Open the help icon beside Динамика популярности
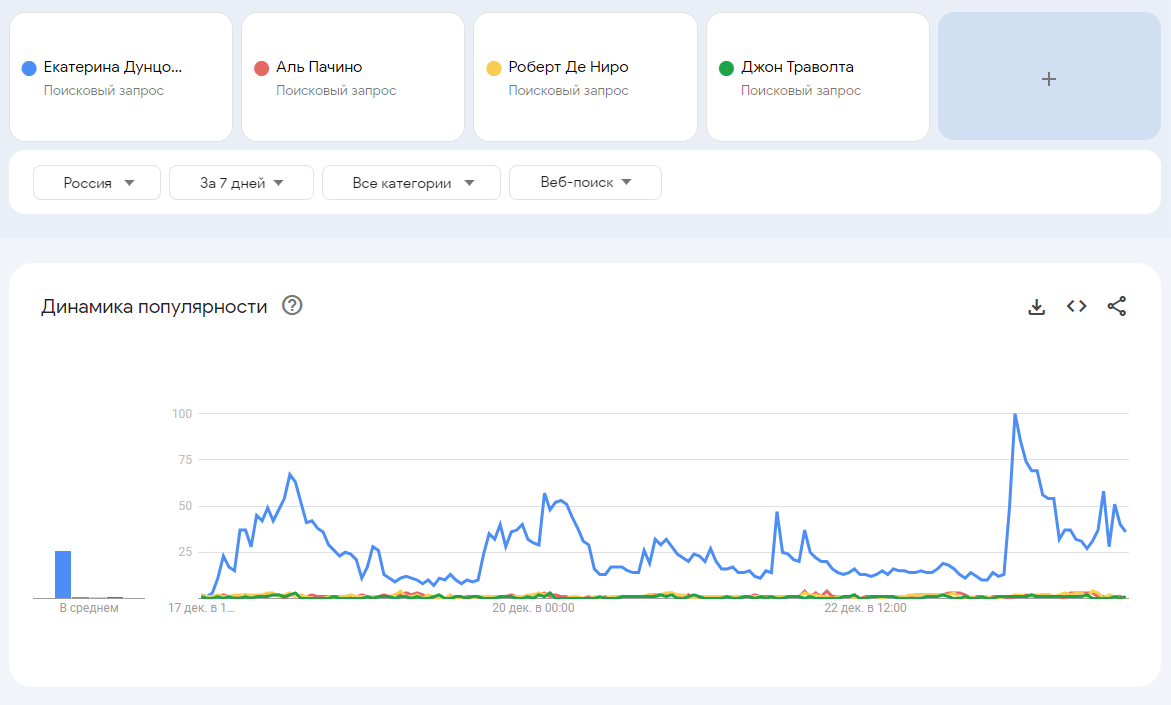The width and height of the screenshot is (1171, 705). 292,305
